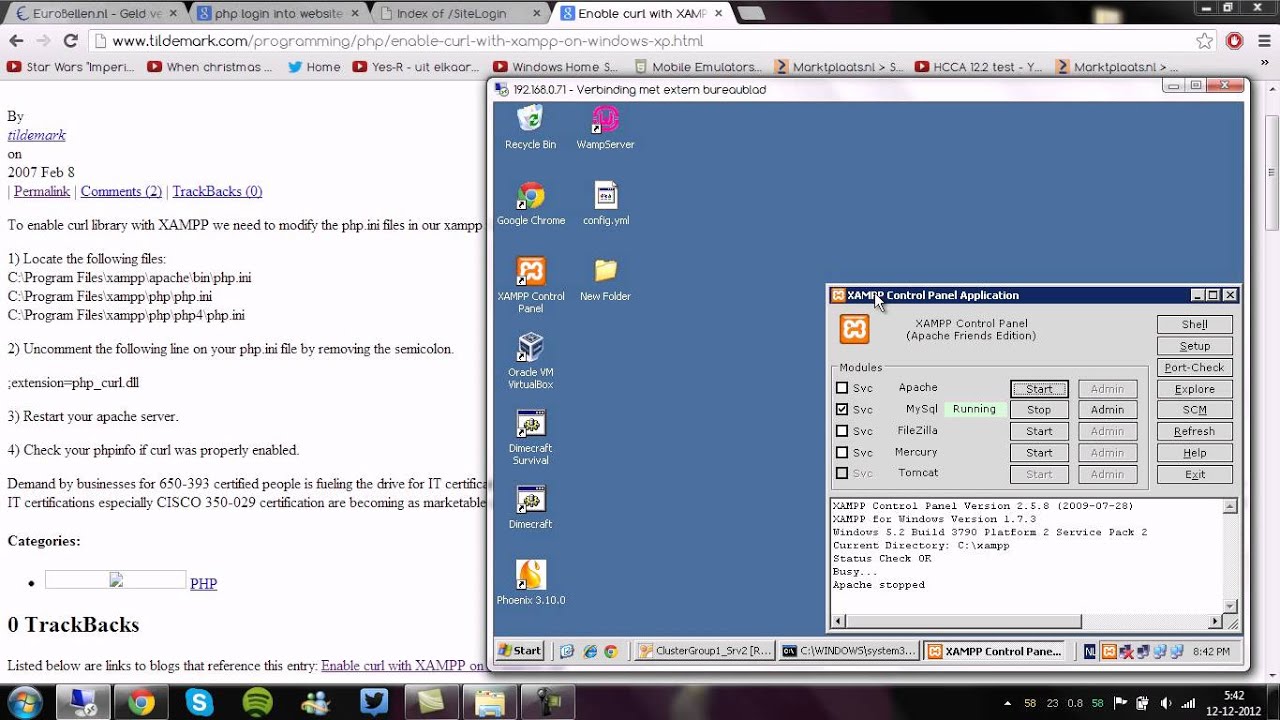Open SCM from XAMPP panel
The image size is (1280, 720).
[x=1194, y=410]
